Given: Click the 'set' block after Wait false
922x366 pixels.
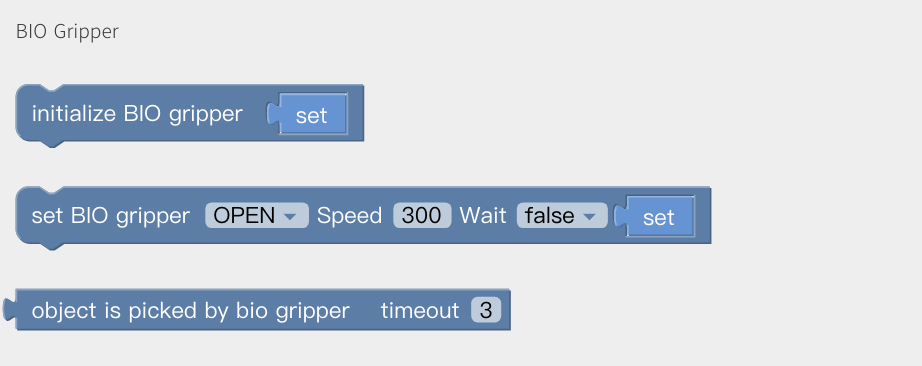Looking at the screenshot, I should (x=660, y=216).
